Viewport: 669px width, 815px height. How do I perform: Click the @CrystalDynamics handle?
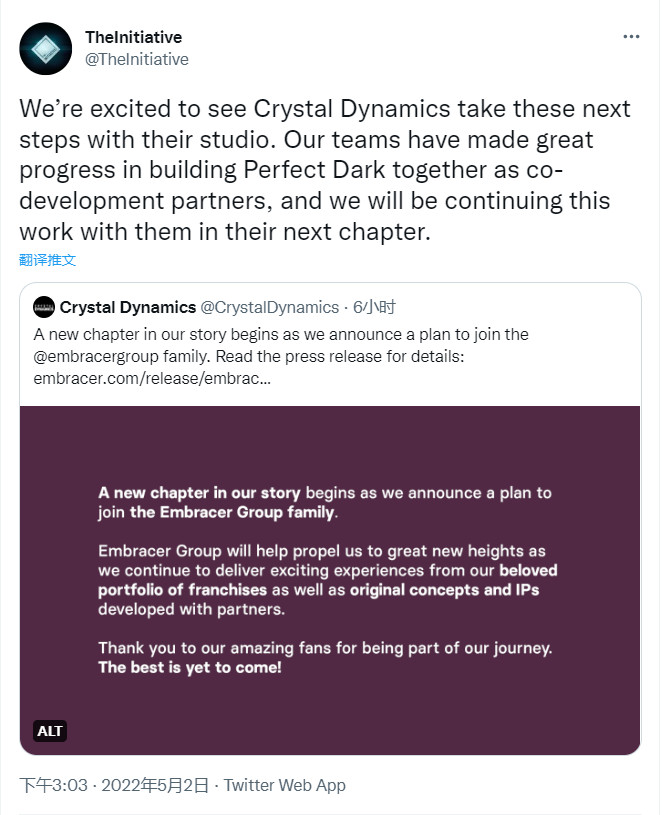[x=269, y=307]
